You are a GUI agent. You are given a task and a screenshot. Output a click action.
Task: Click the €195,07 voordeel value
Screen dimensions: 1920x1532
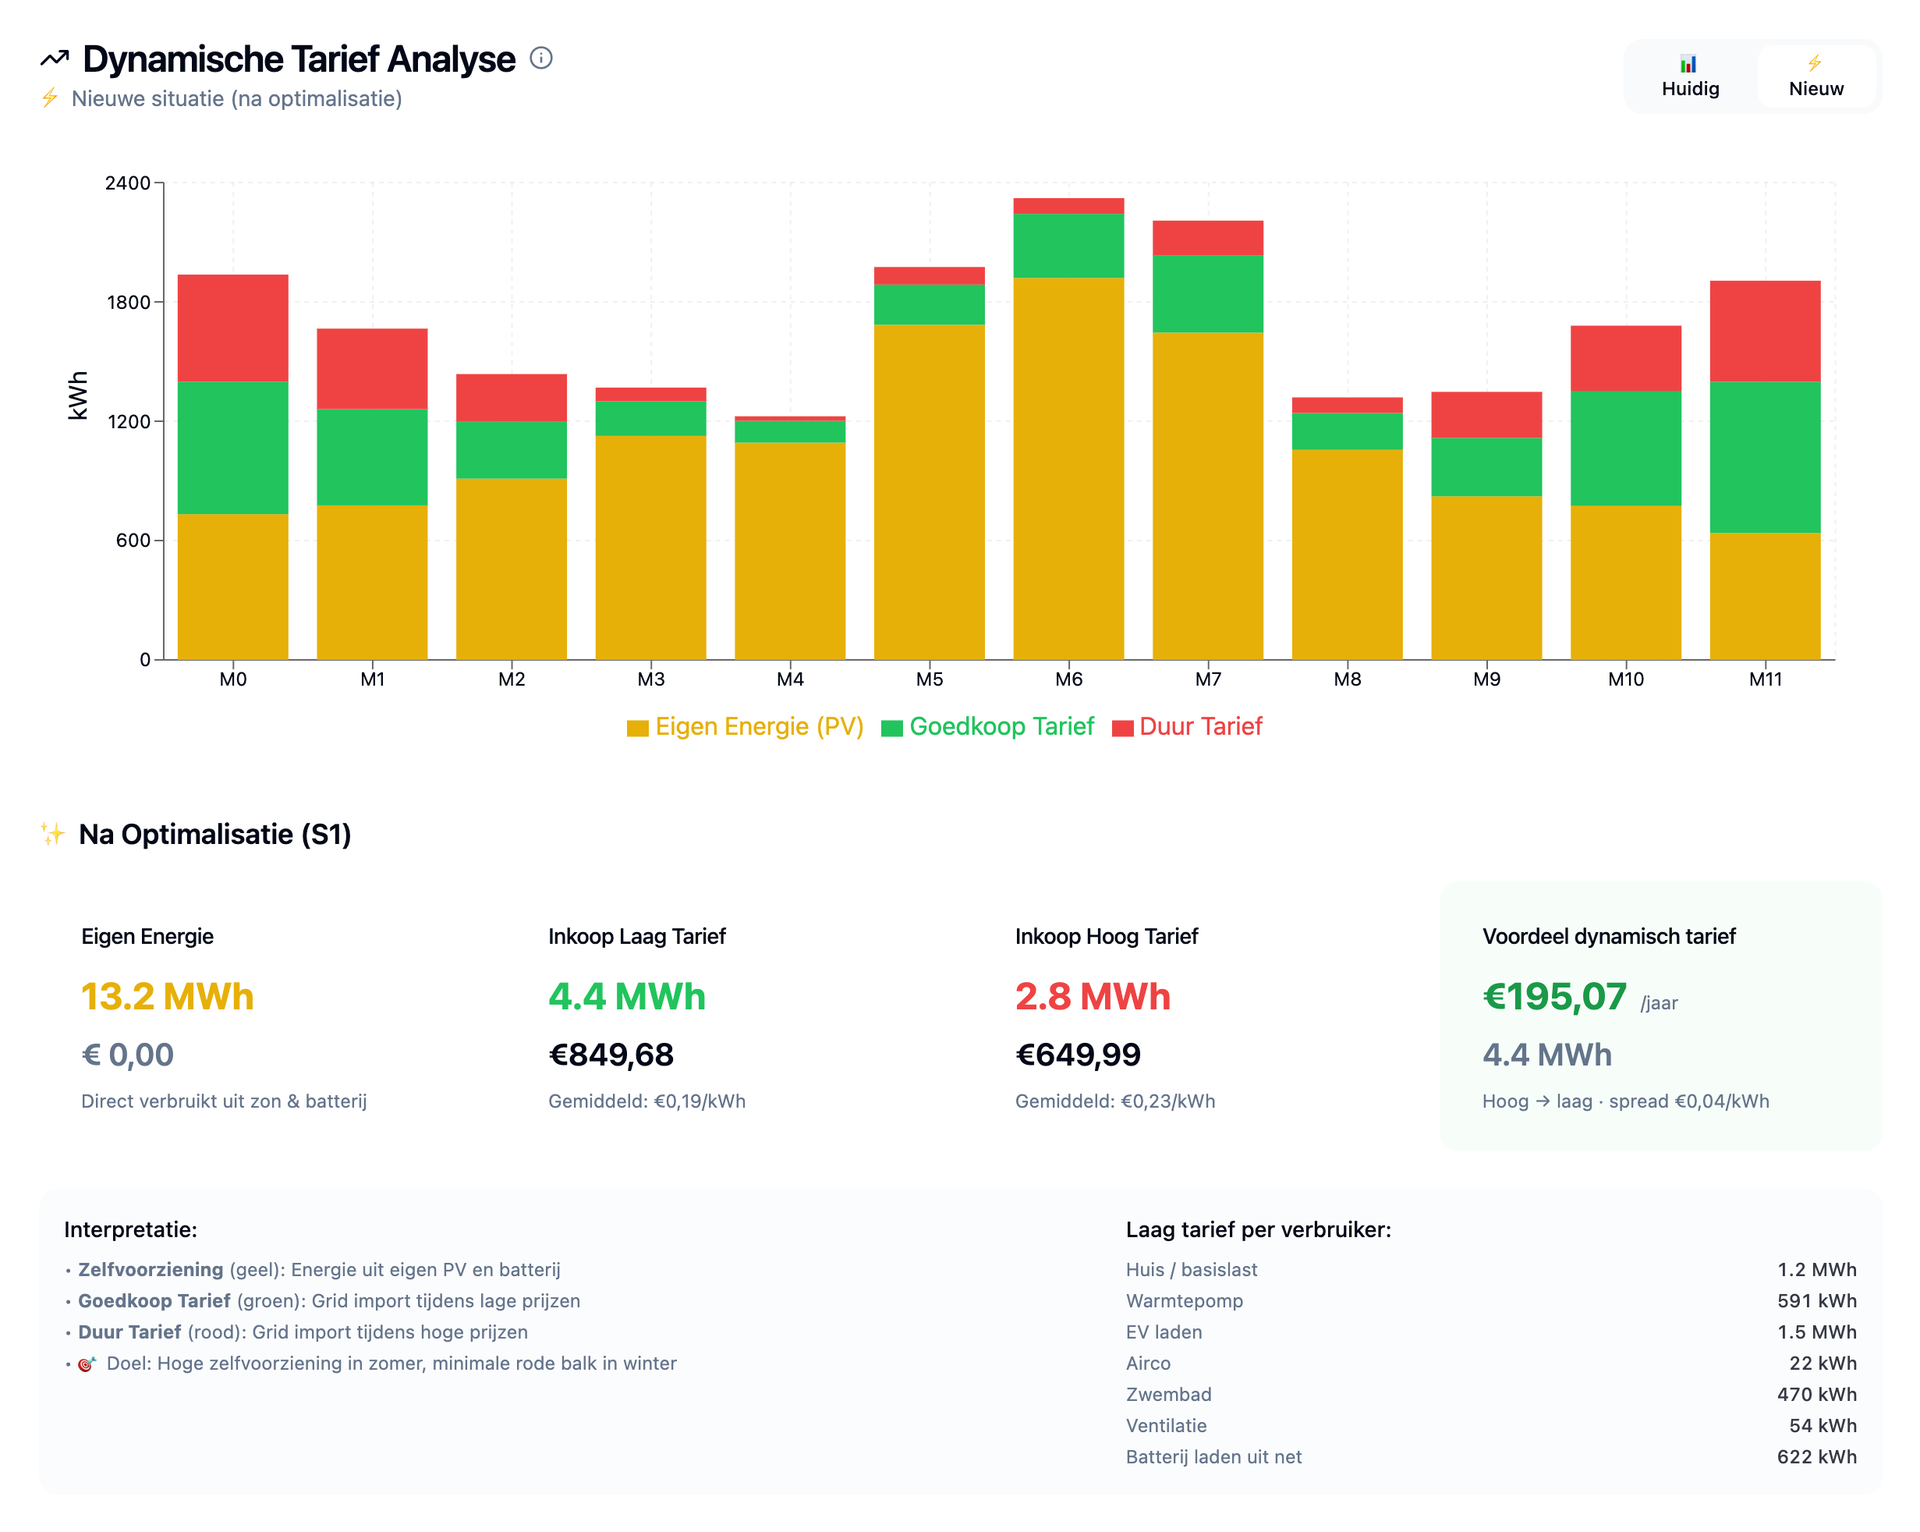coord(1555,997)
